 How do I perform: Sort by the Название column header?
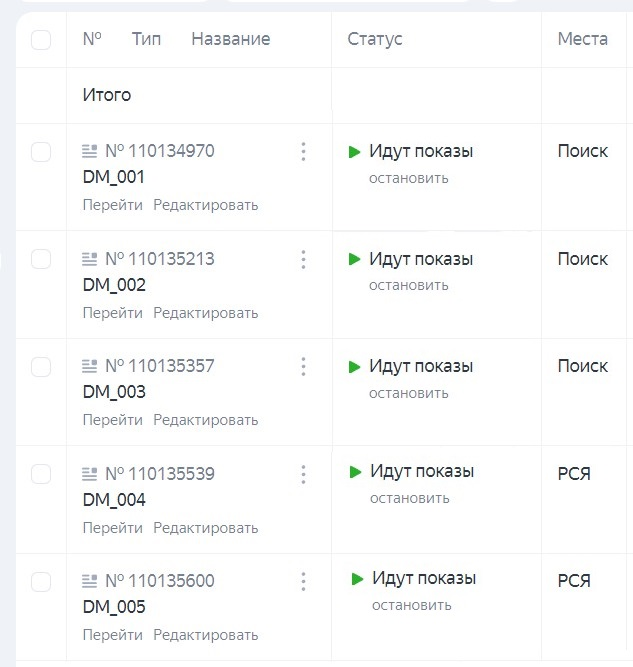point(230,39)
